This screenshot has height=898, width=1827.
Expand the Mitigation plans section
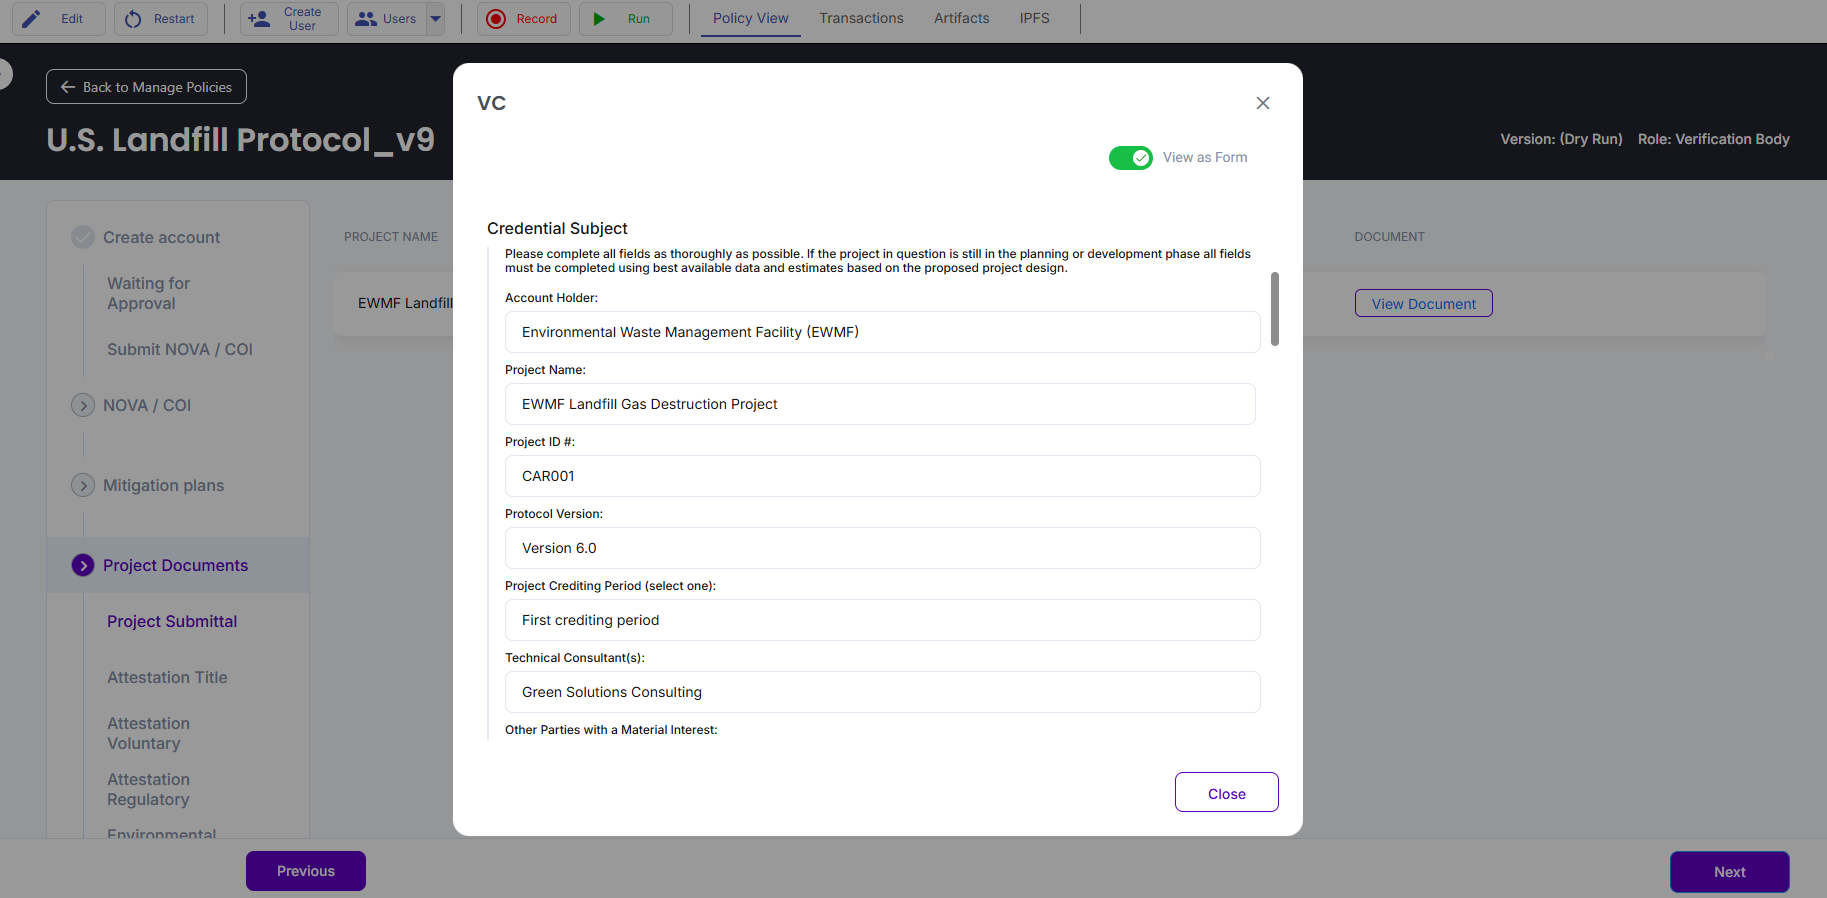coord(83,485)
